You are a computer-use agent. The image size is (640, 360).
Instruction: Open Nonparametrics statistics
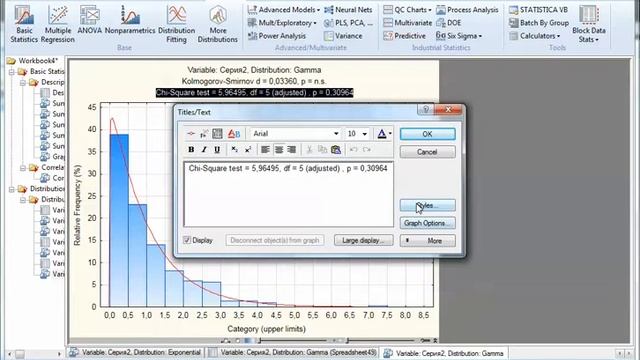click(130, 20)
